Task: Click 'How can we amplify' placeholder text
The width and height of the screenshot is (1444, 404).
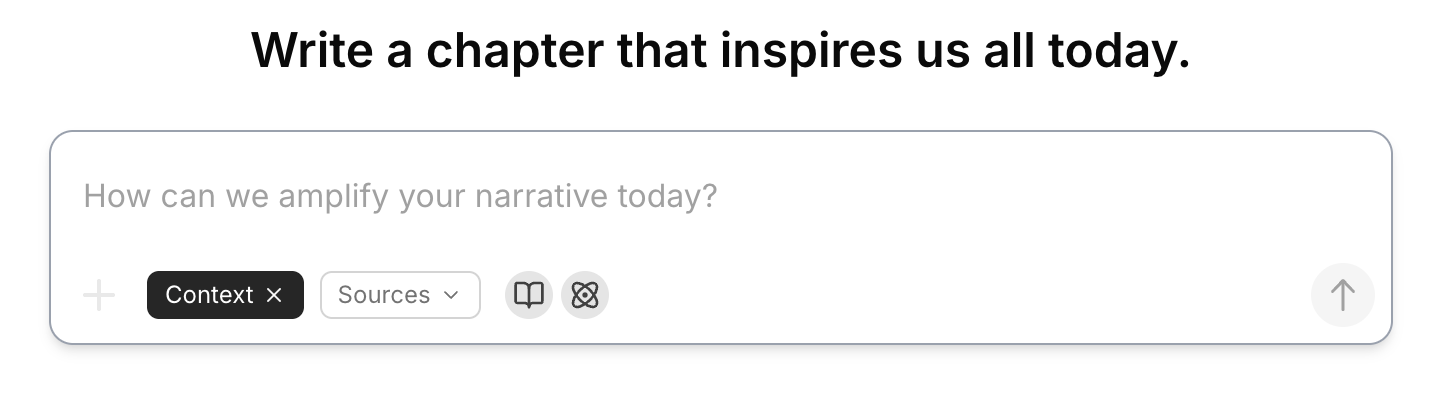Action: point(400,195)
